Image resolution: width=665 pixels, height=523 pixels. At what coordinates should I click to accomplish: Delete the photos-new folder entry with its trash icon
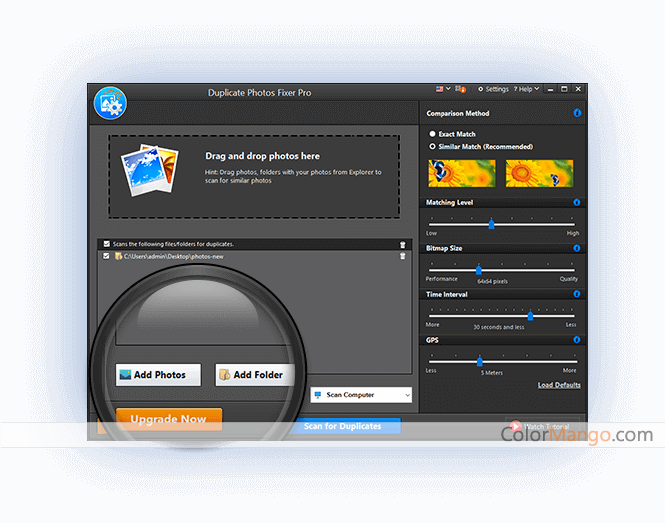pyautogui.click(x=402, y=256)
